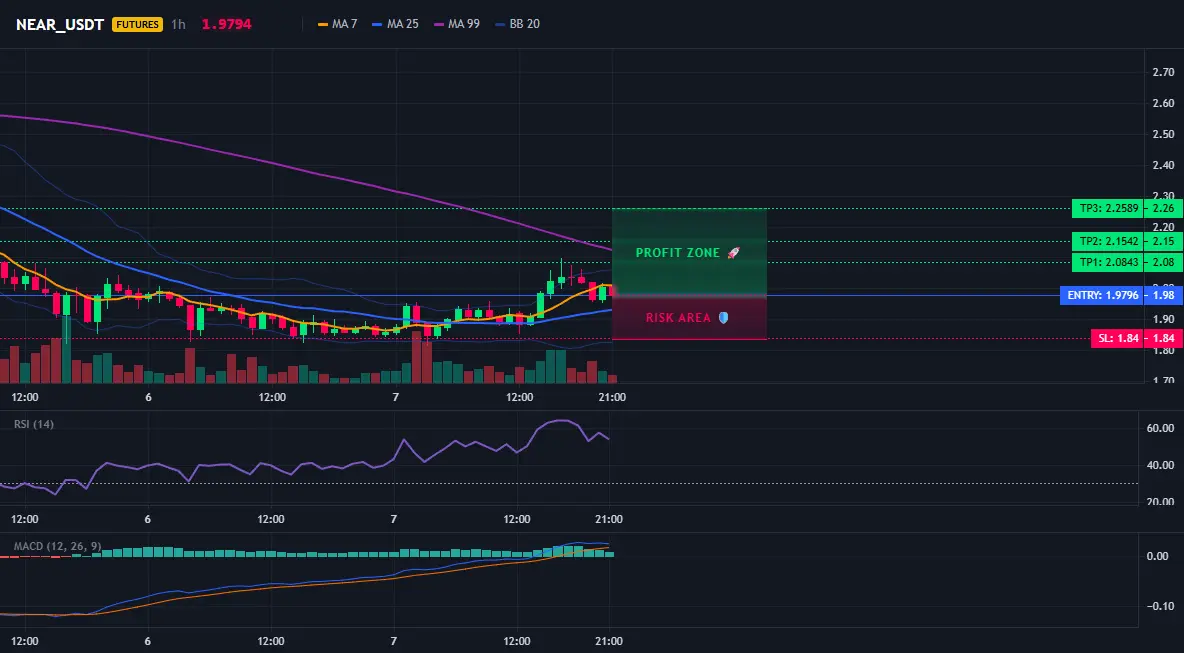Click the TP1: 2.0843 price label
Screen dimensions: 1184x653
(x=1109, y=263)
